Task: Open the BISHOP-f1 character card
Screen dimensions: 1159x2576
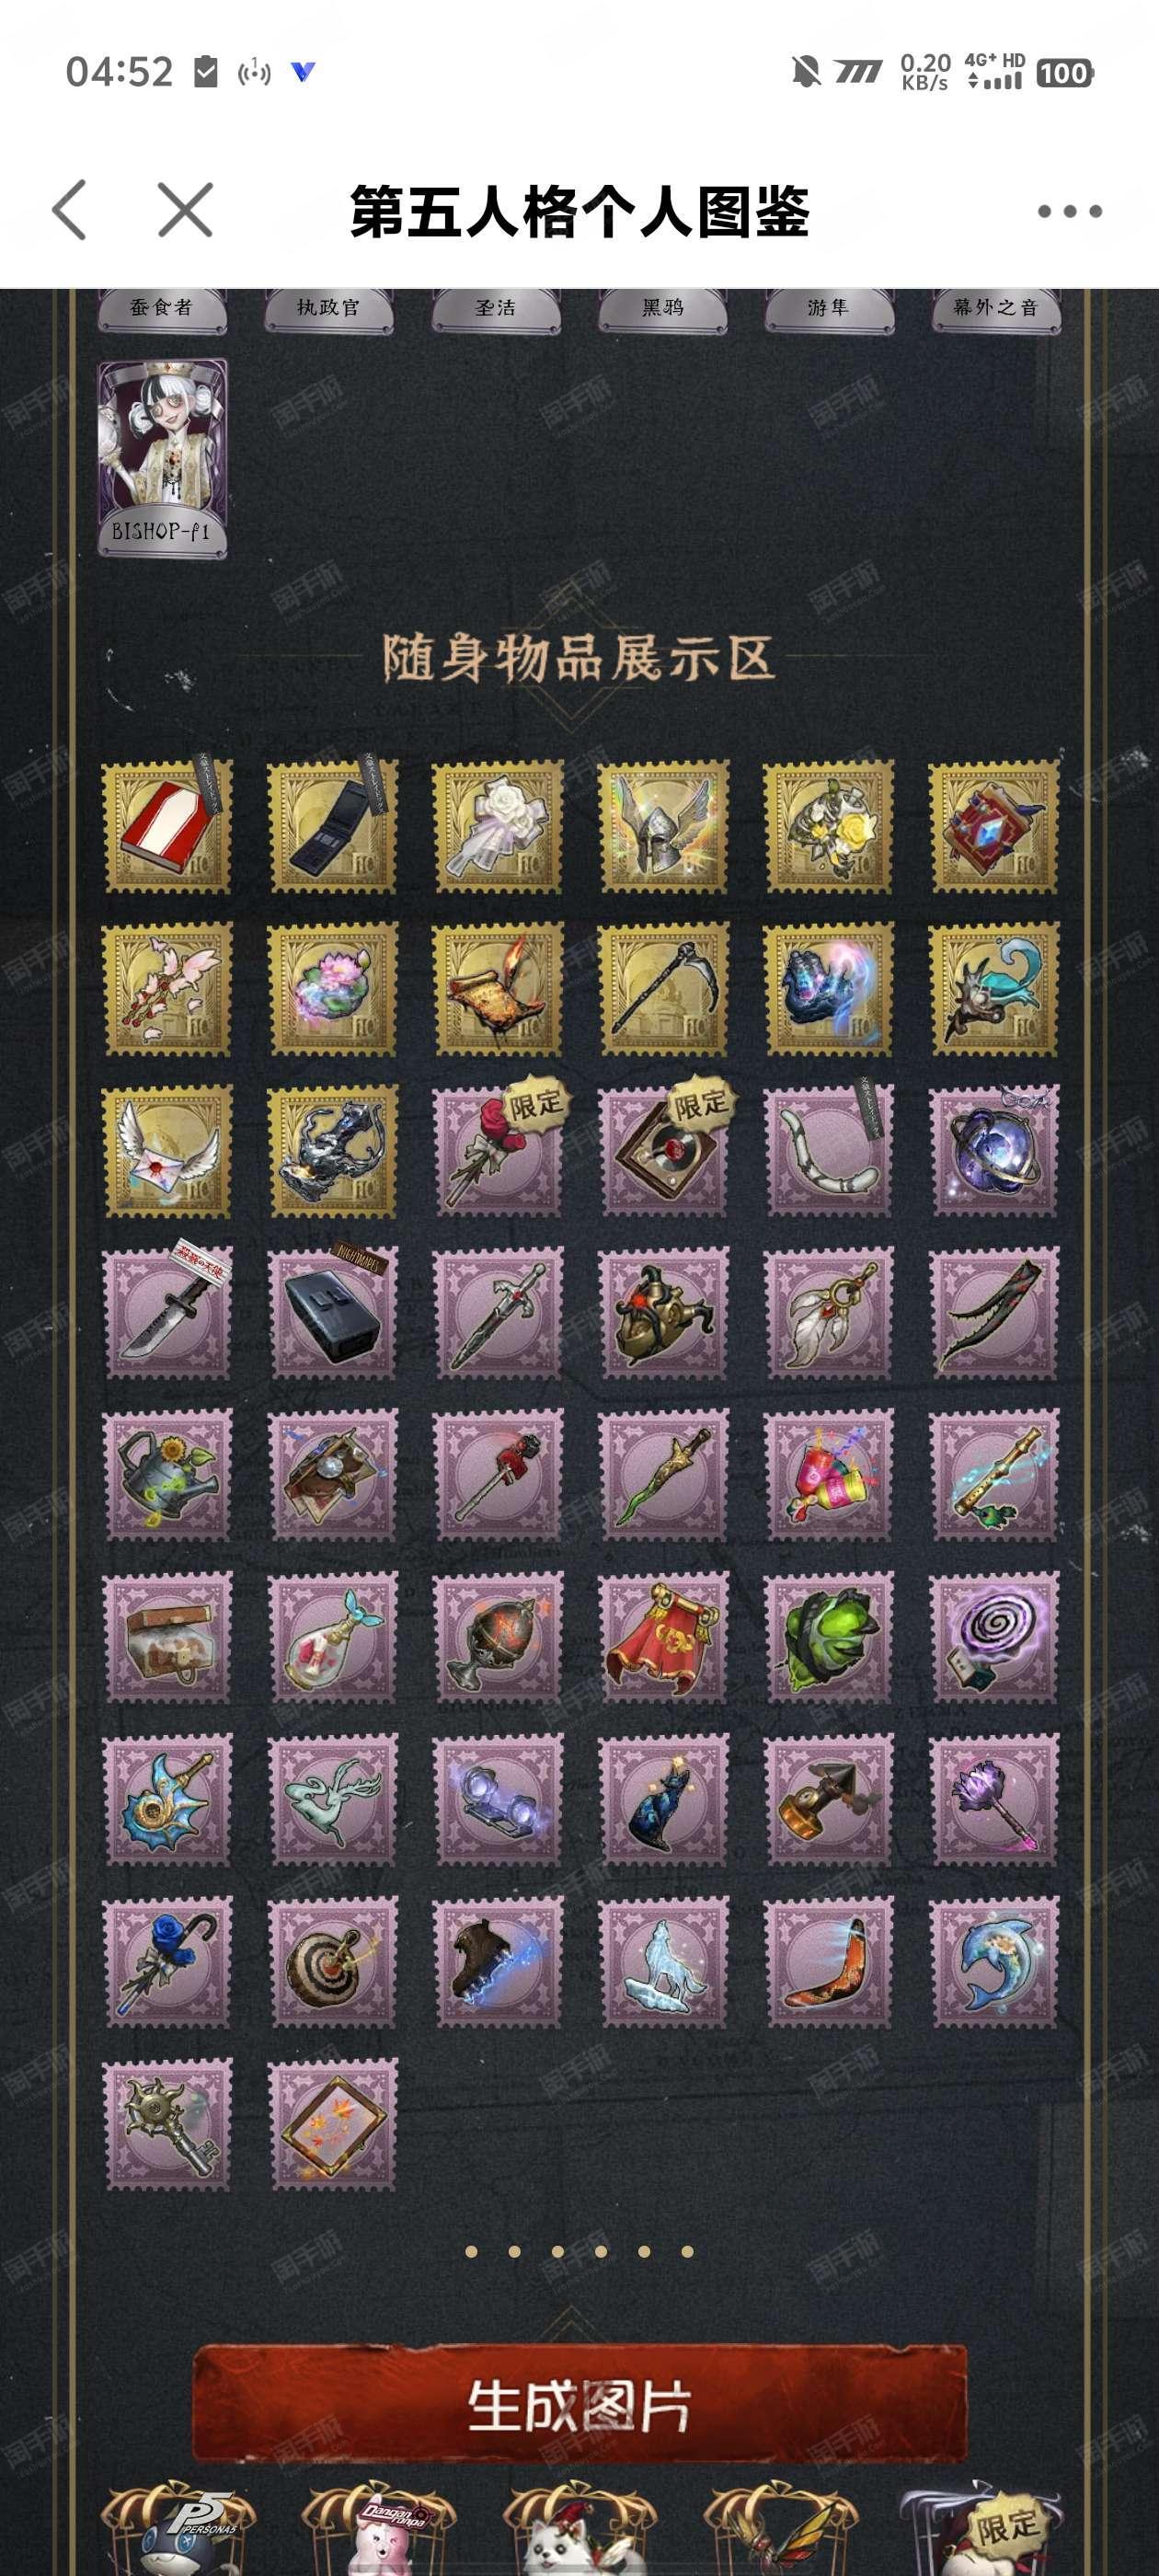Action: (162, 458)
